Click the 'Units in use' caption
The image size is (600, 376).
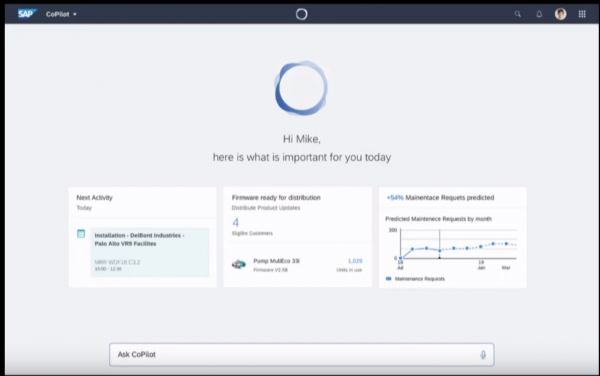pos(349,270)
